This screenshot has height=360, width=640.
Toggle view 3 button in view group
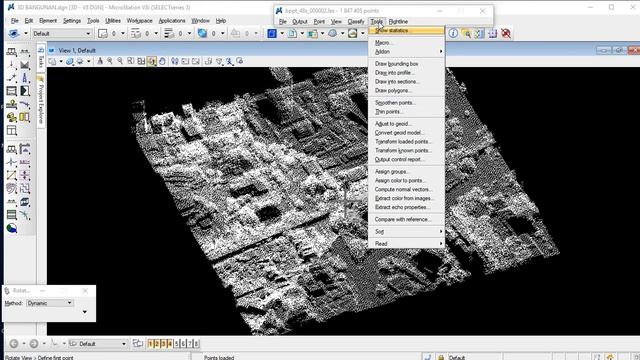[x=163, y=344]
